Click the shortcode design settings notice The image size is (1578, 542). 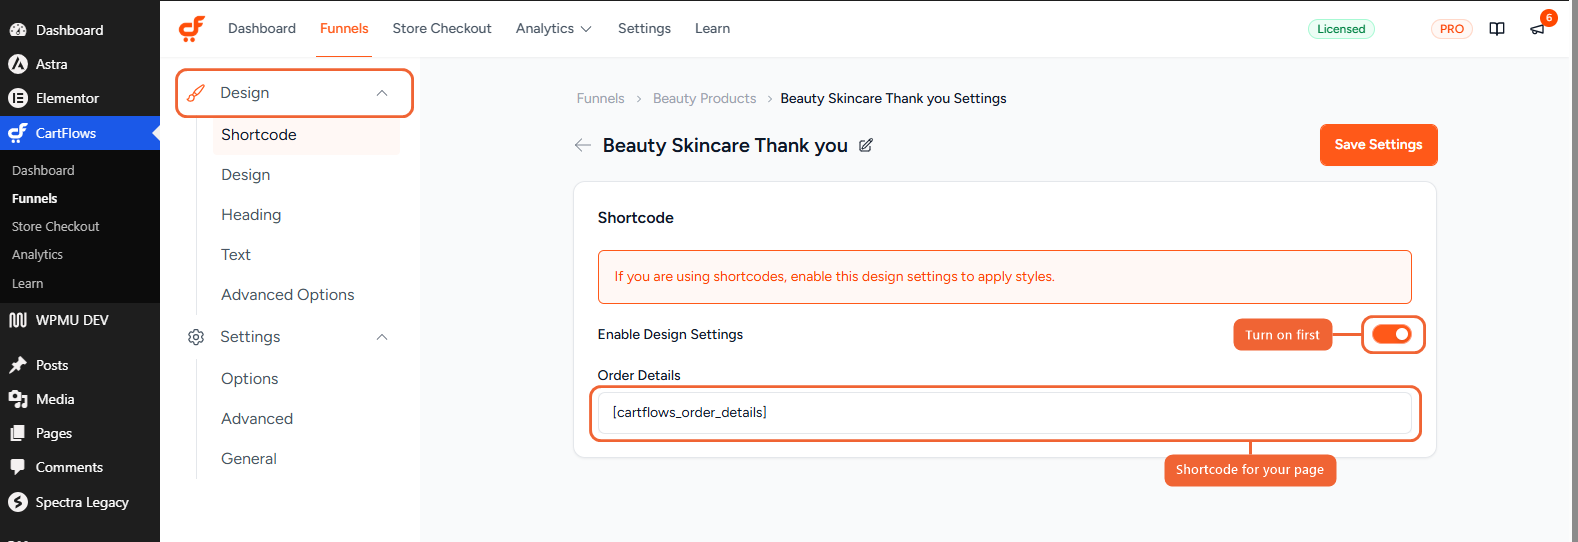pos(1004,277)
